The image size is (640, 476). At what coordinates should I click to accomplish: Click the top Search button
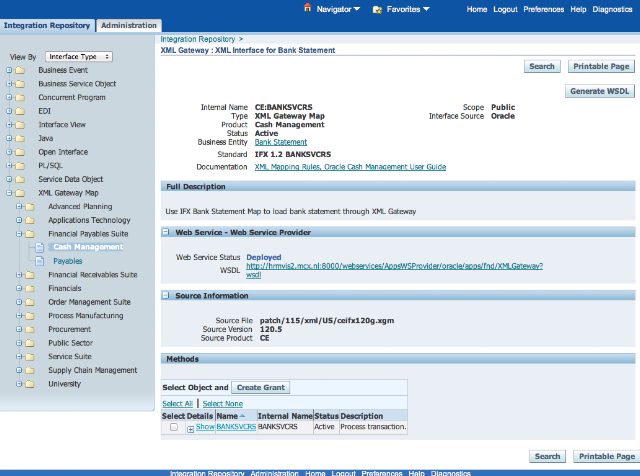pos(542,66)
